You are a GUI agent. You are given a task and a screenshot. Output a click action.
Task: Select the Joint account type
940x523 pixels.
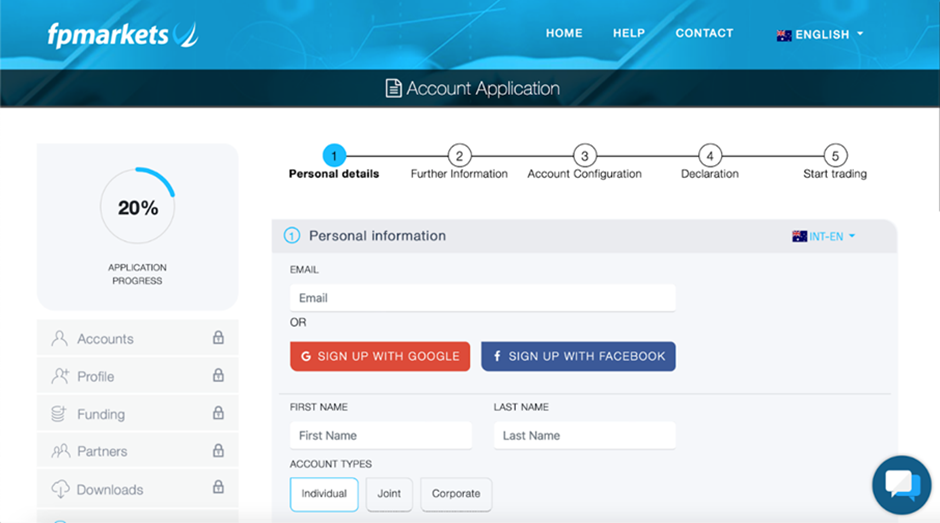pyautogui.click(x=389, y=494)
